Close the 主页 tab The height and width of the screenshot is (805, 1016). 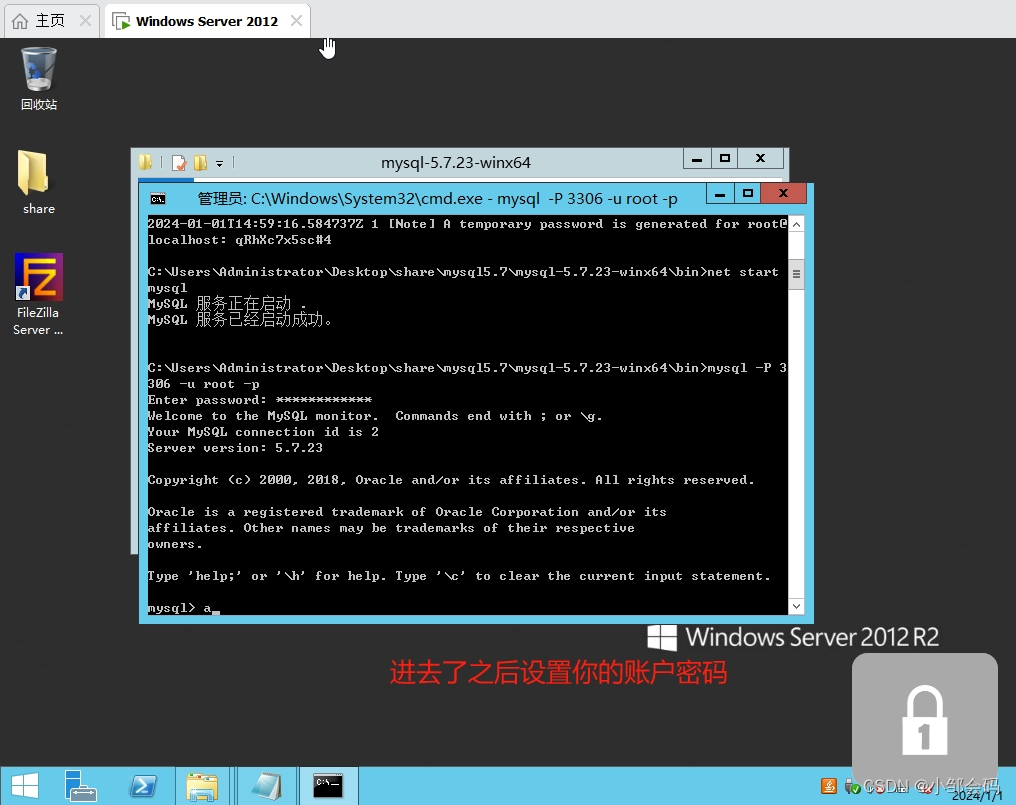[x=85, y=21]
